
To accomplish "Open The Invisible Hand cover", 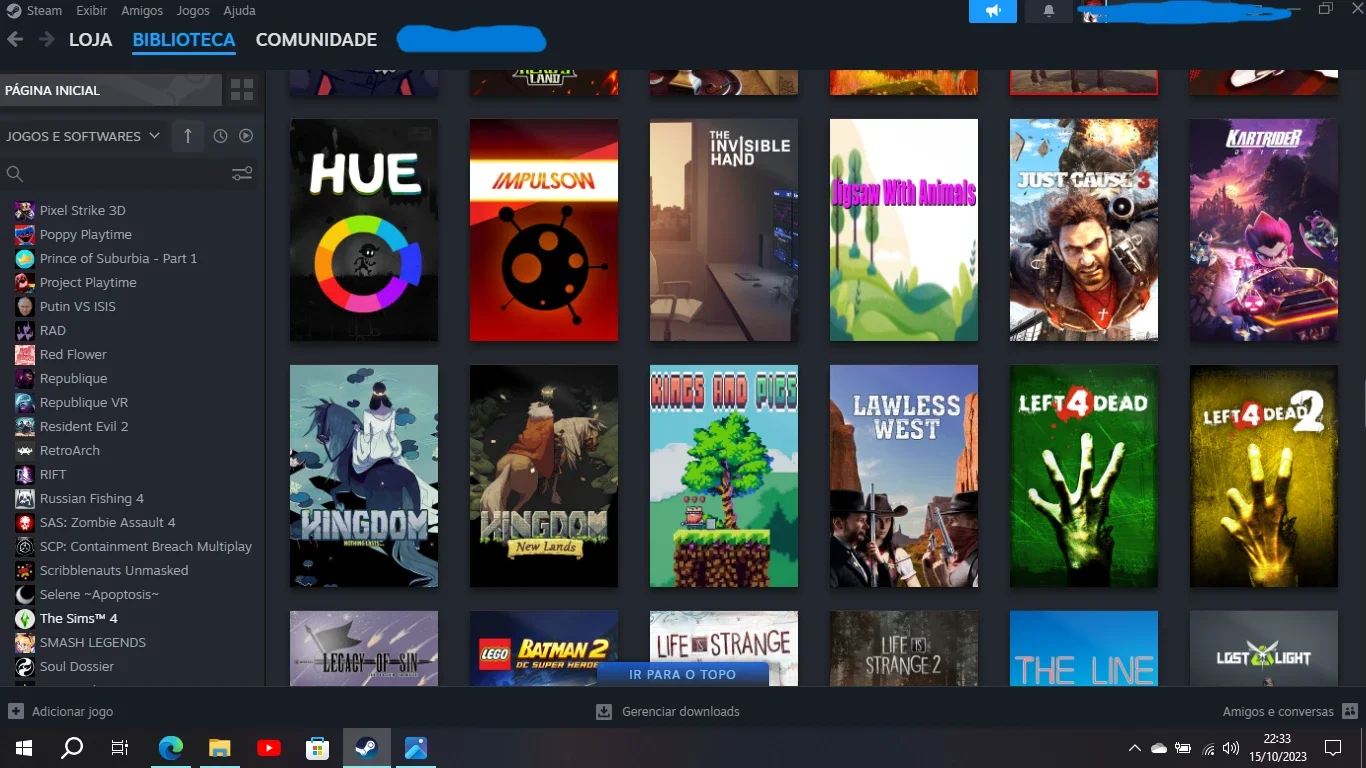I will coord(724,230).
